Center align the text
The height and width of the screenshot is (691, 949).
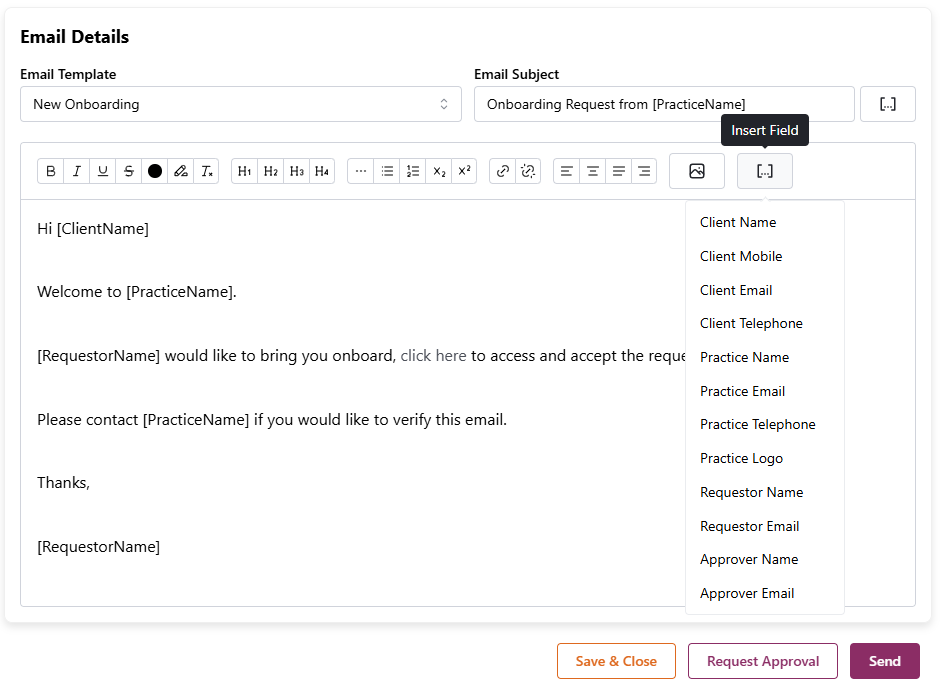pos(593,171)
